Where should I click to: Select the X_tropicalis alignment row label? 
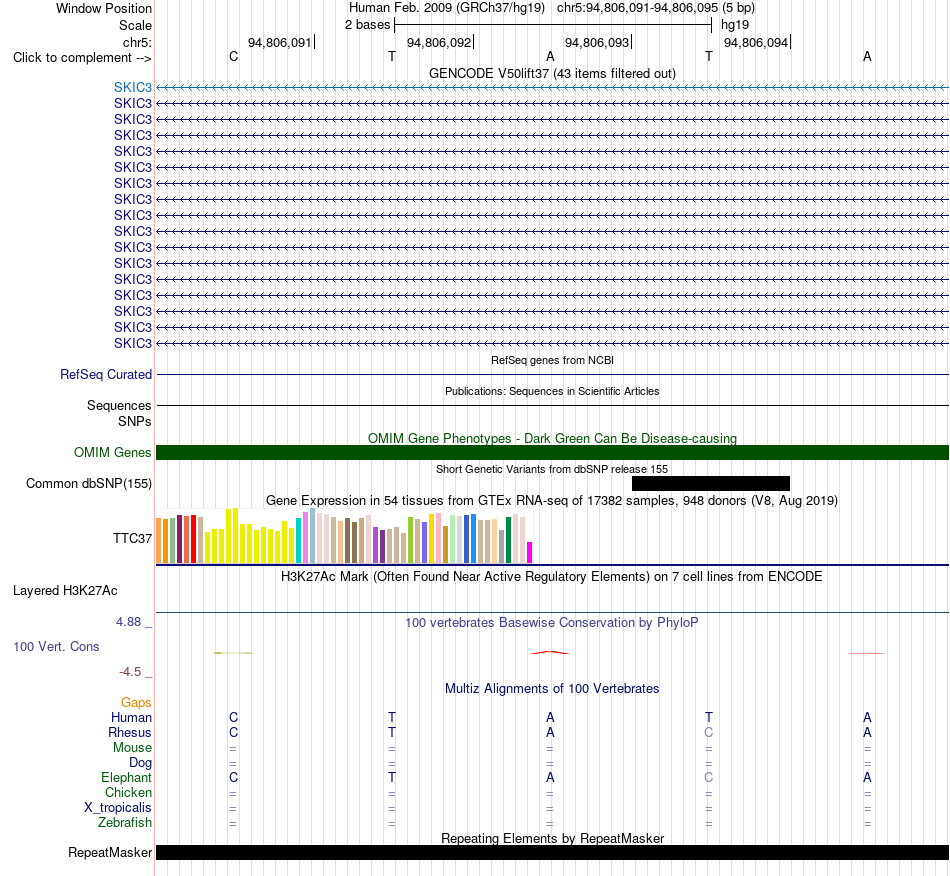pos(118,808)
